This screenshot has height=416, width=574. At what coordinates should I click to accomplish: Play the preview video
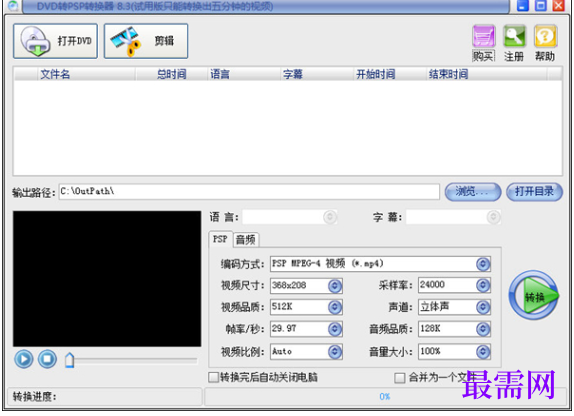coord(24,359)
